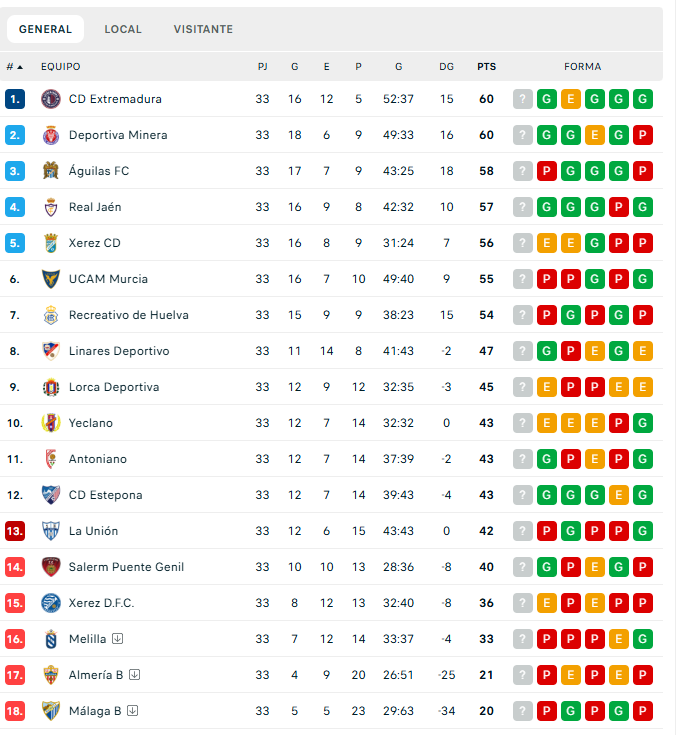Viewport: 676px width, 735px height.
Task: Click the Salerm Puente Genil crest
Action: coord(51,567)
